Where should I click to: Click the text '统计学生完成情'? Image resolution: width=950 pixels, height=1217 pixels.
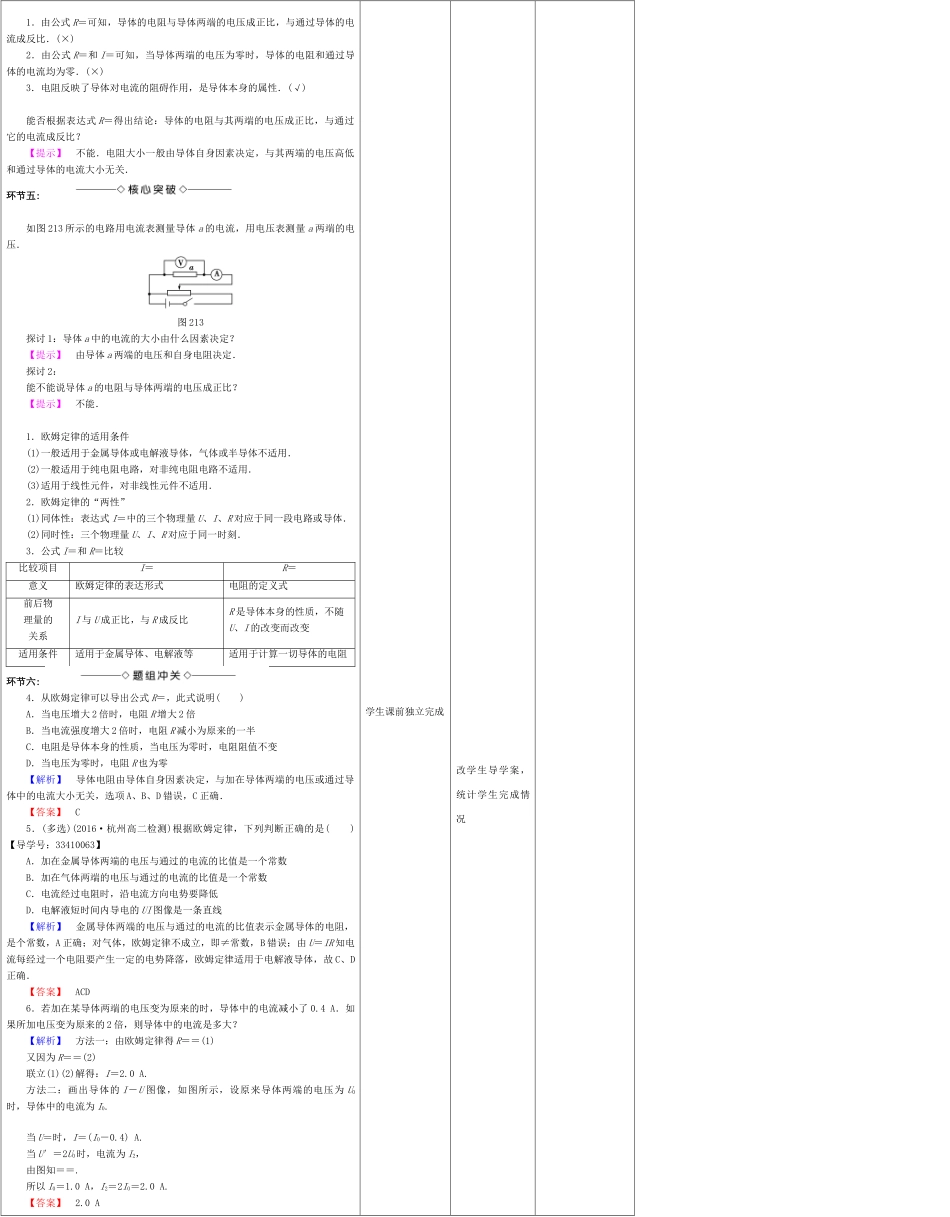click(494, 794)
